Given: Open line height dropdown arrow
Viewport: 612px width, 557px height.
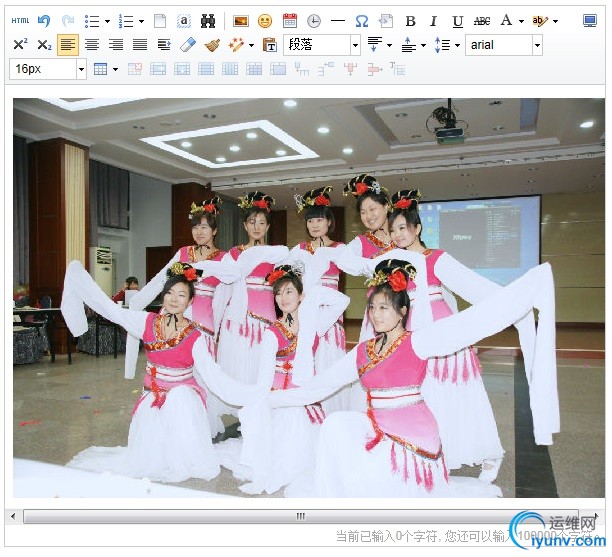Looking at the screenshot, I should point(457,45).
